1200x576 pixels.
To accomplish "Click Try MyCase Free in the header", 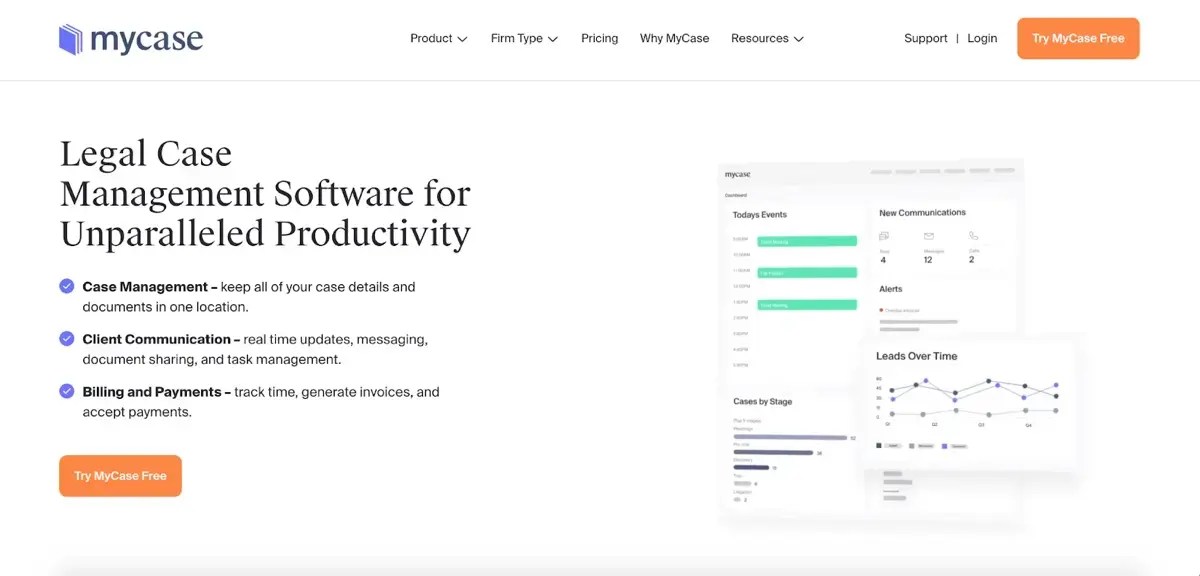I will click(x=1078, y=38).
